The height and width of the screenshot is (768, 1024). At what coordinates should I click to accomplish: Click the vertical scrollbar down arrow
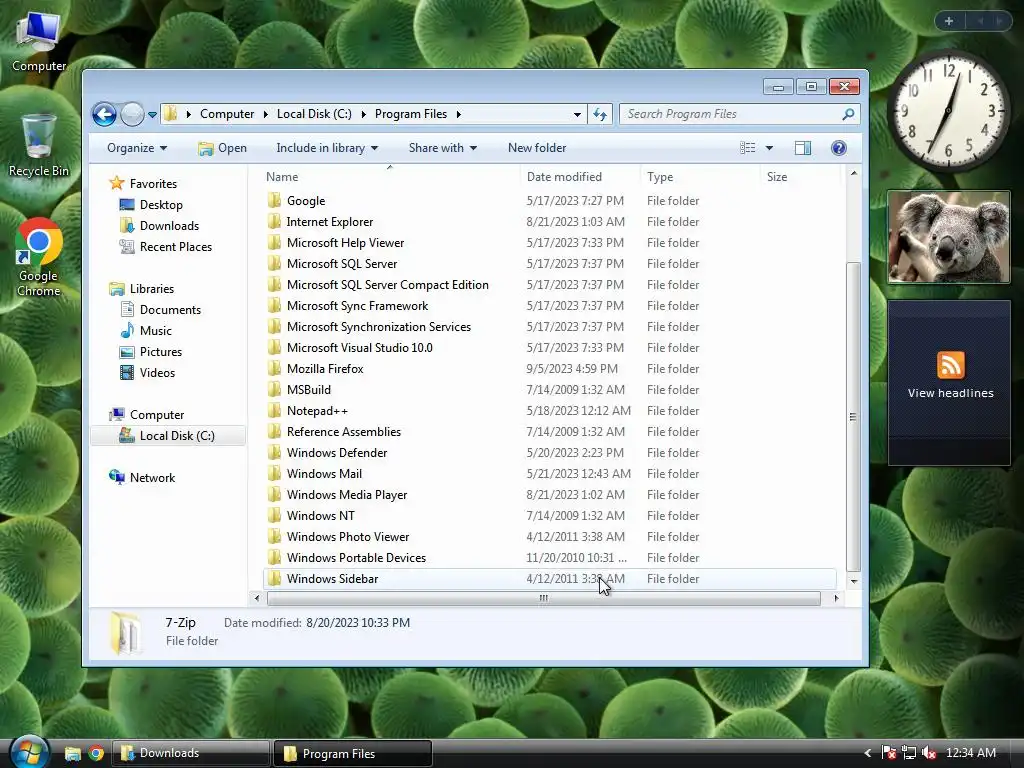coord(854,581)
